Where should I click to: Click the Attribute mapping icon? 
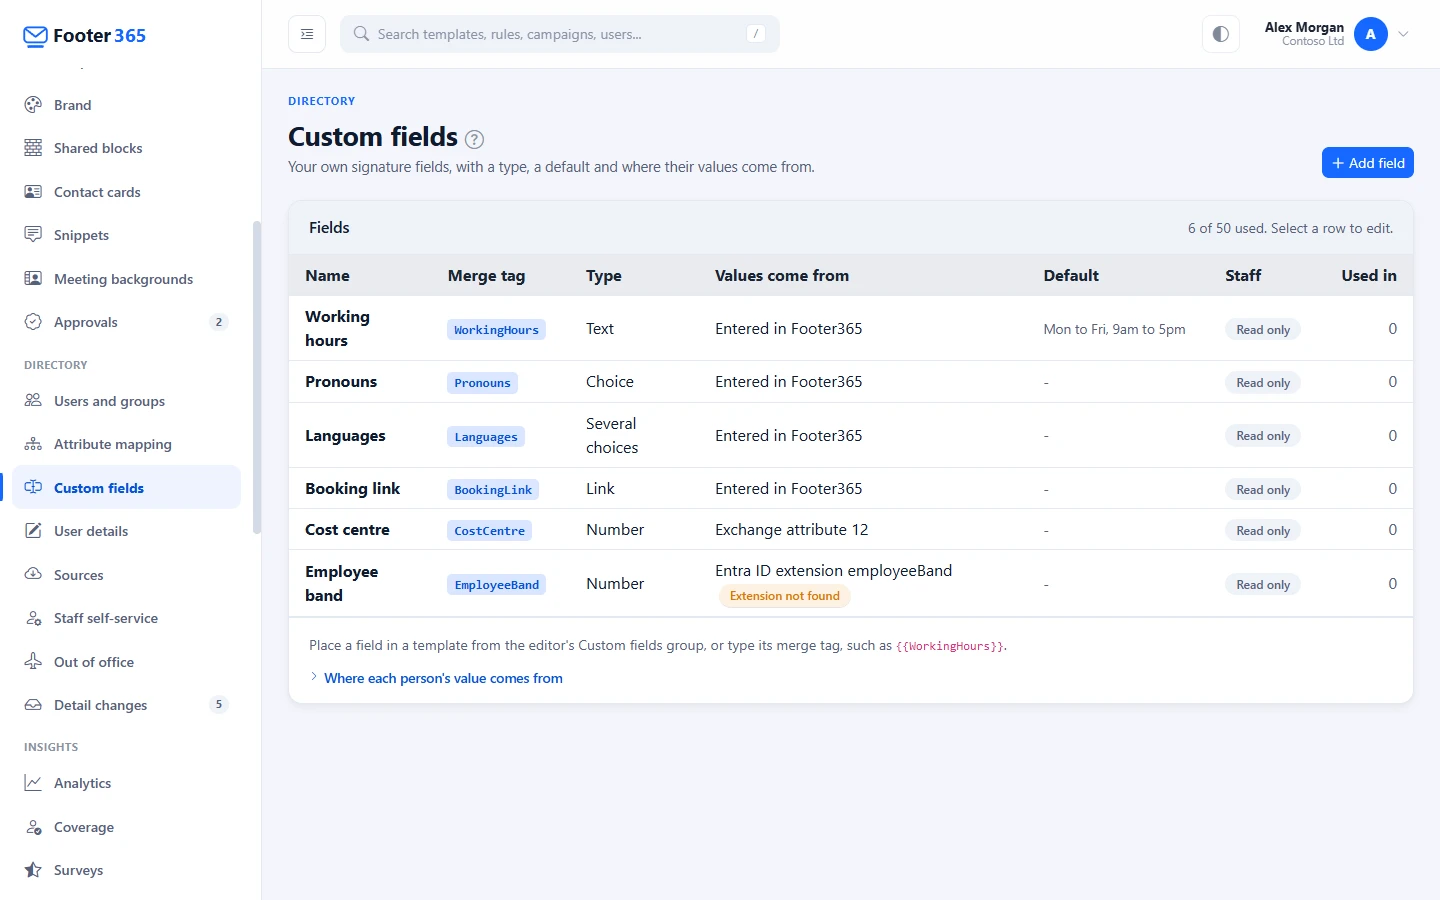pyautogui.click(x=33, y=444)
